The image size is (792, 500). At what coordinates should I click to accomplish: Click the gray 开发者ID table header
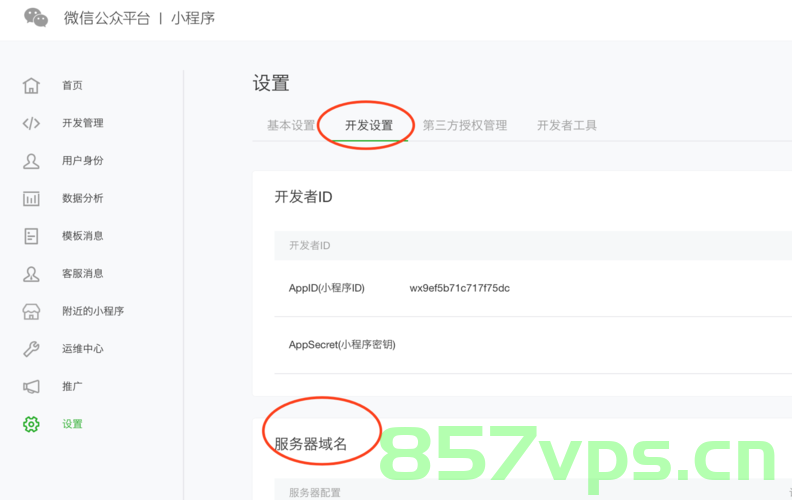(310, 245)
